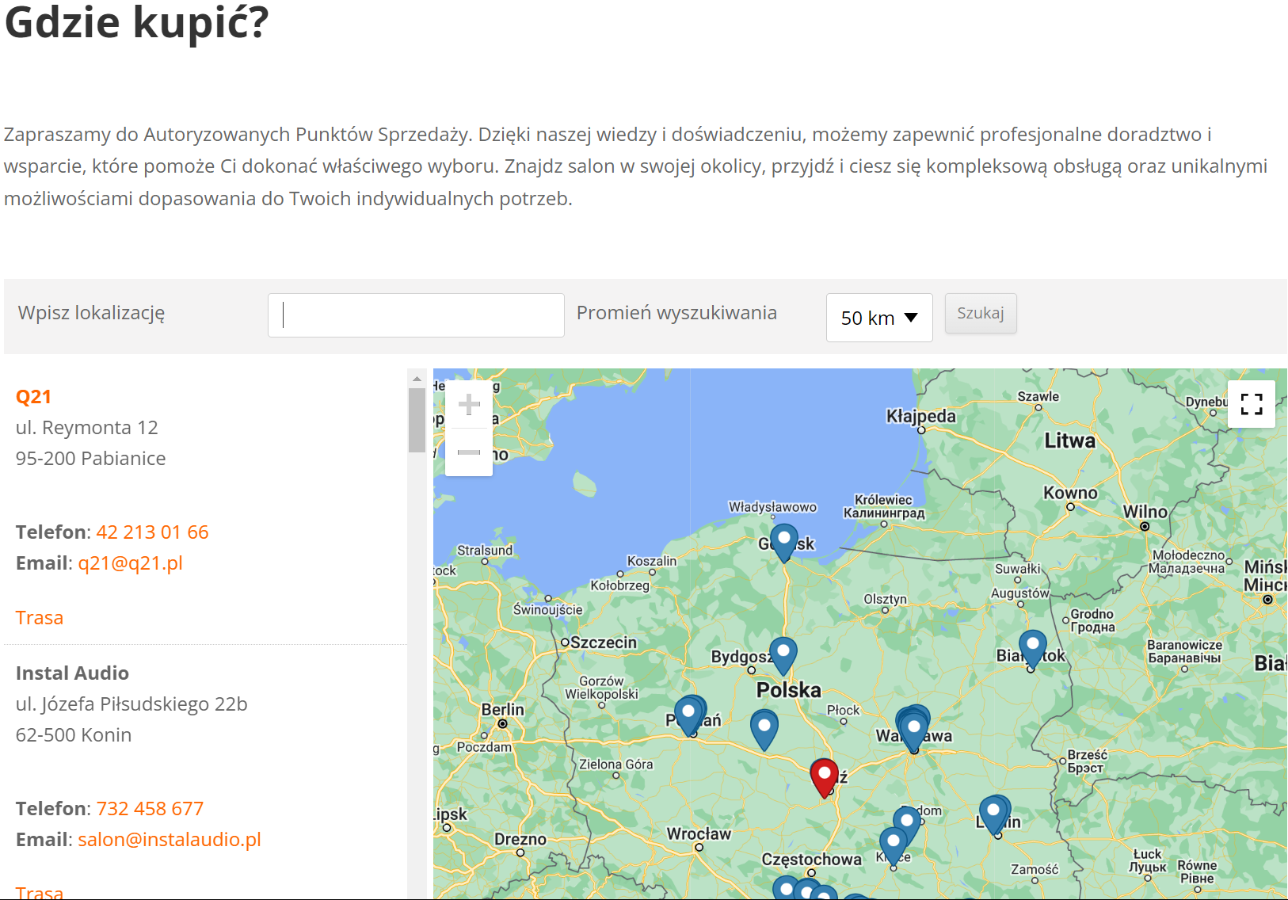Click the Litwa country label on the map
Viewport: 1288px width, 900px height.
(1070, 441)
